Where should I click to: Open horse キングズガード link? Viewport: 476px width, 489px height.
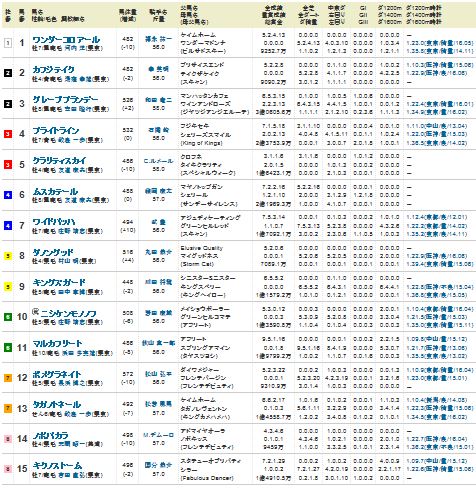(59, 283)
